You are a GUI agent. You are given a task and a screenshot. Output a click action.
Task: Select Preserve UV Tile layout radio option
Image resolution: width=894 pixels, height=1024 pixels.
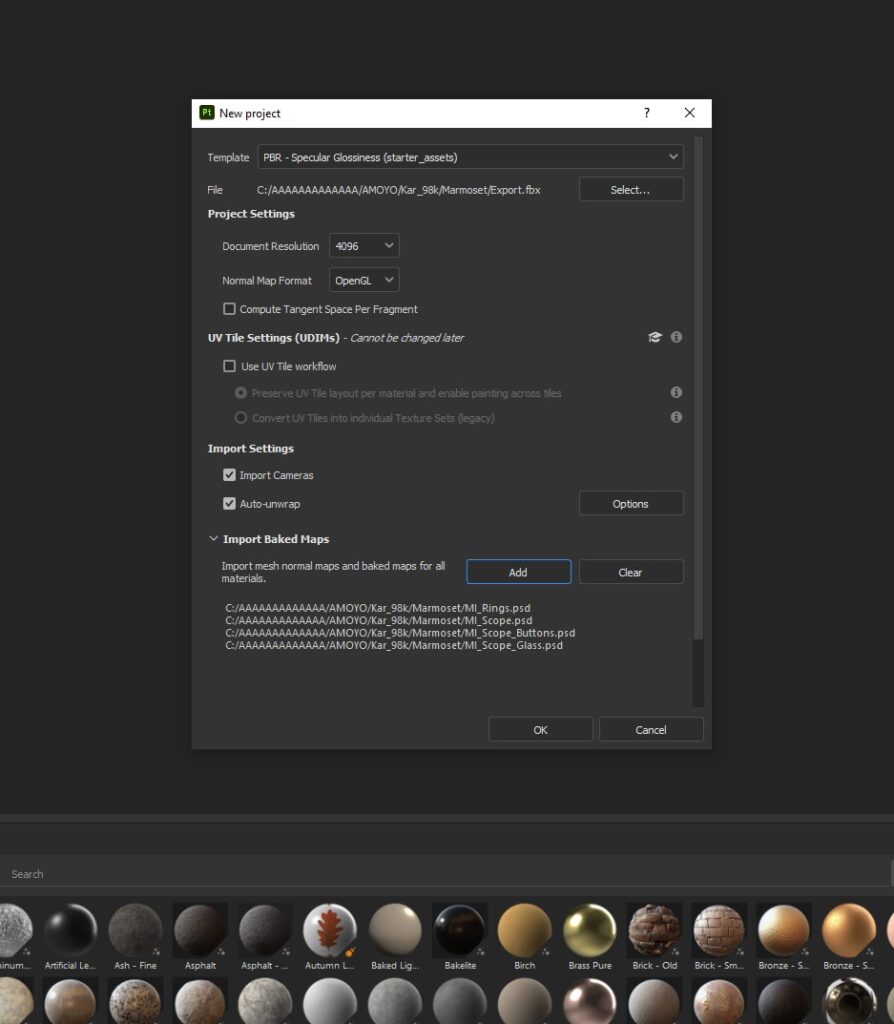pos(241,393)
